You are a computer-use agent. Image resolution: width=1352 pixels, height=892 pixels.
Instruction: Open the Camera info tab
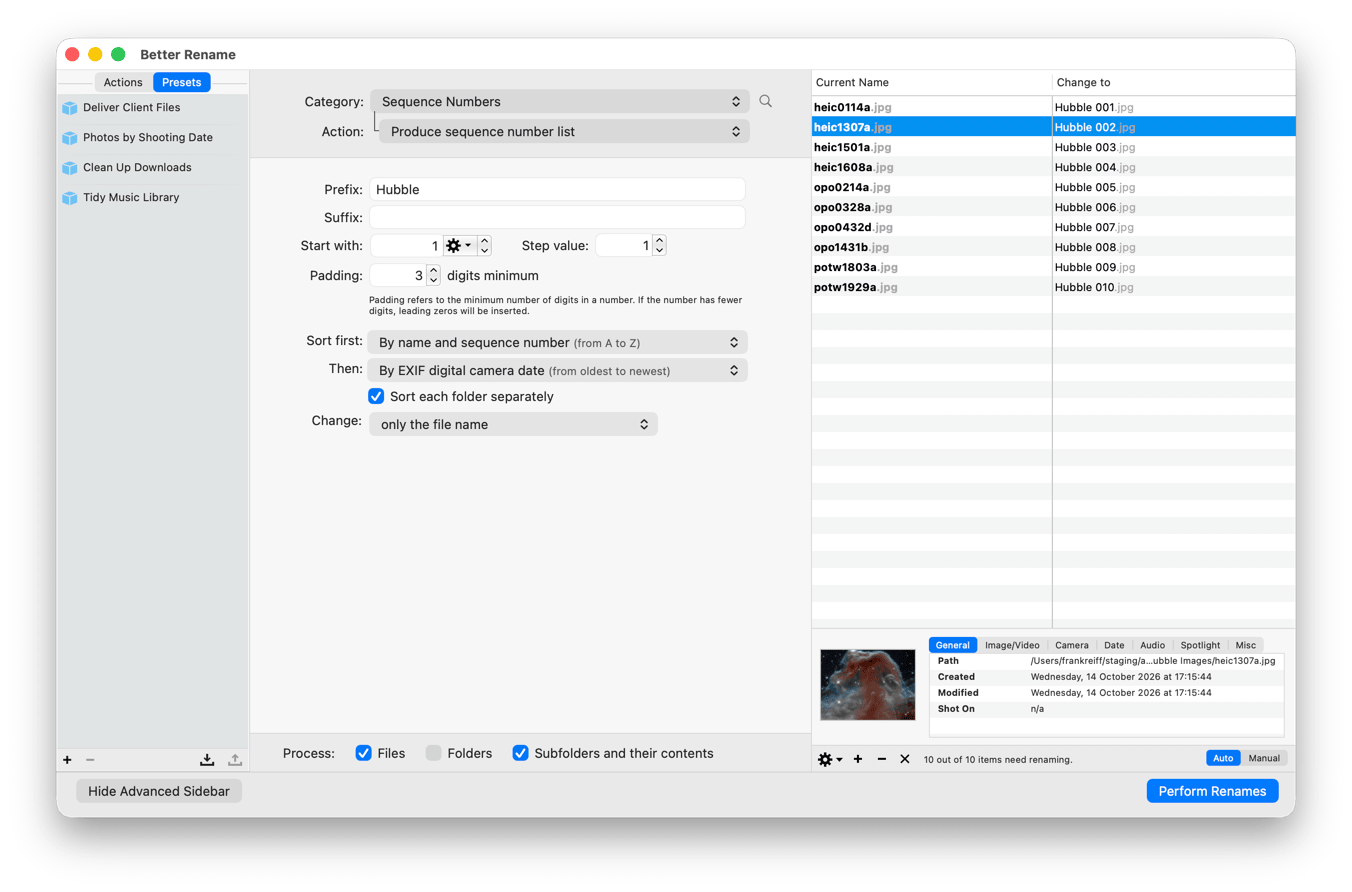pos(1072,645)
